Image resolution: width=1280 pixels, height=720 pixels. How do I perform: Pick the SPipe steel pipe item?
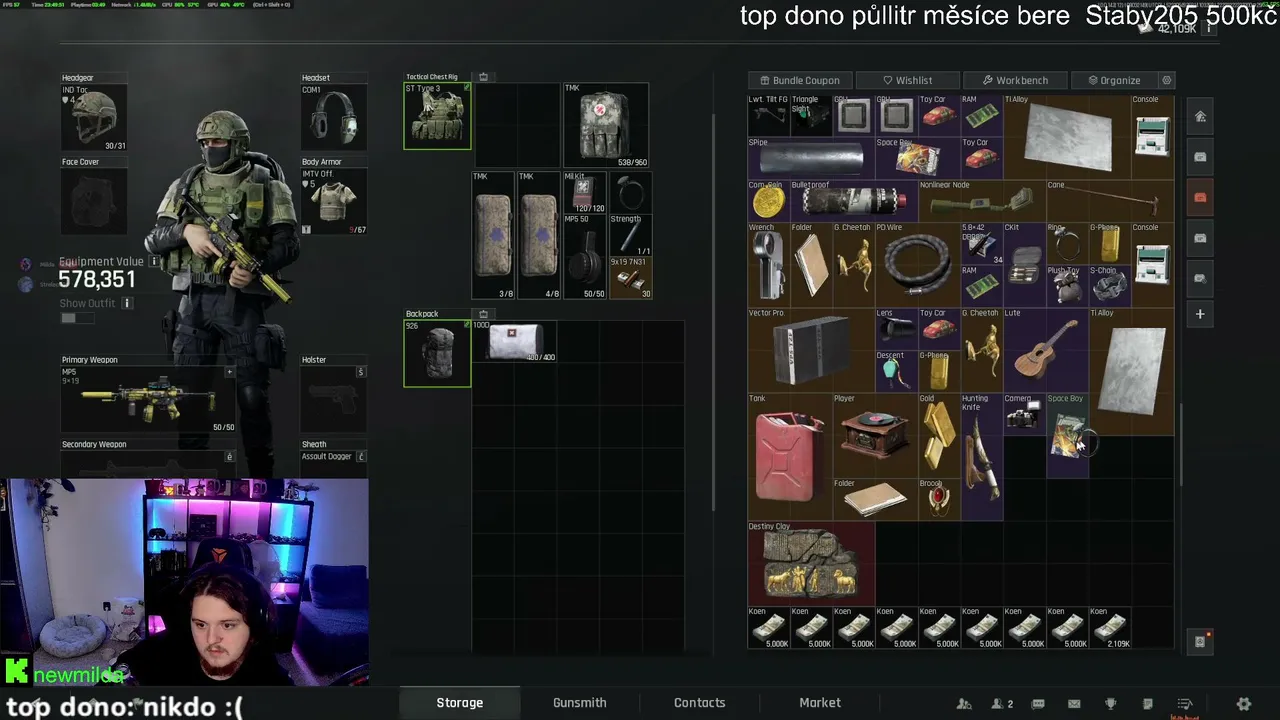[x=811, y=159]
